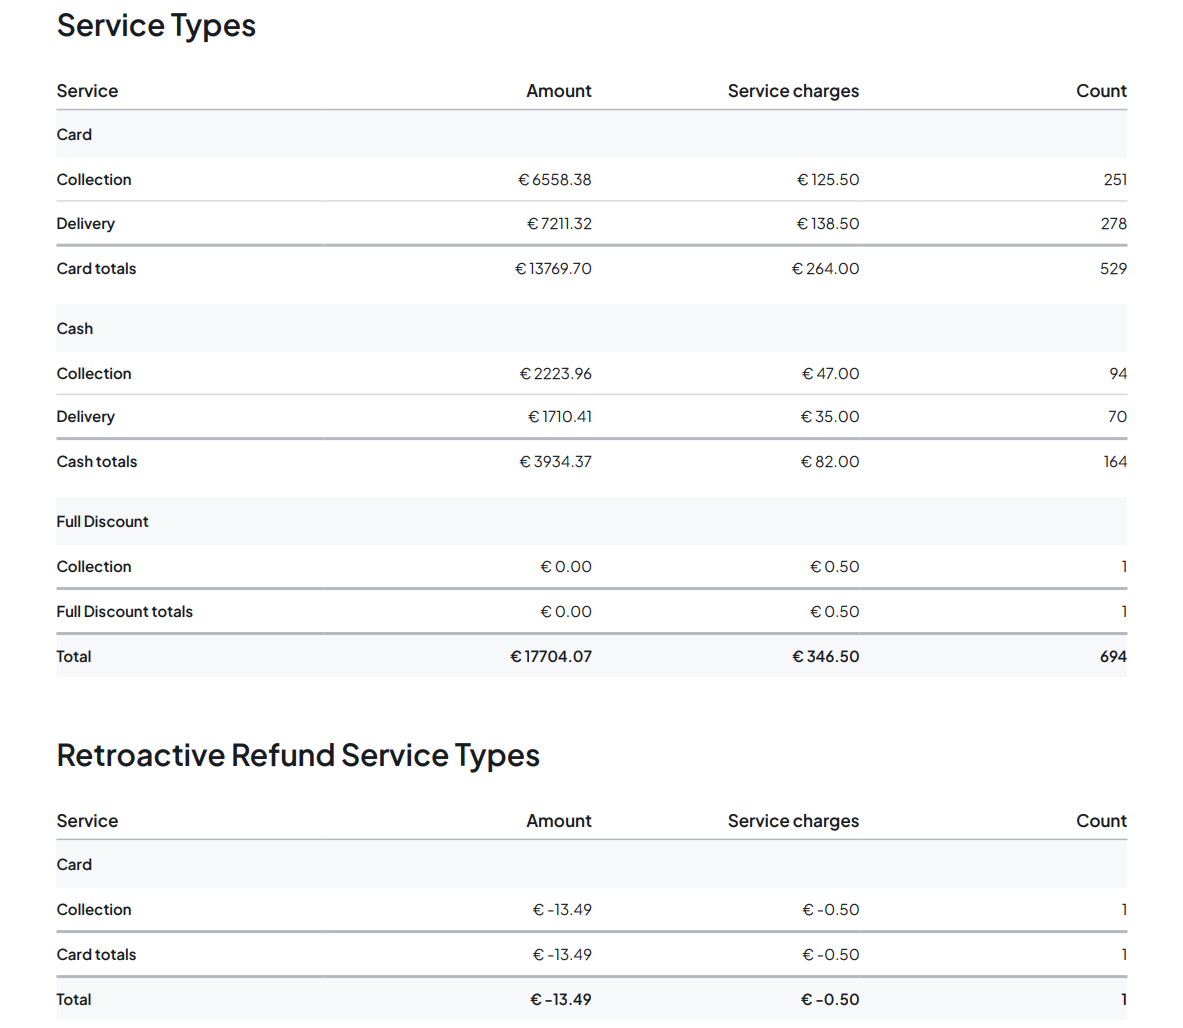Select the Card collection service charge €125.50
Image resolution: width=1183 pixels, height=1028 pixels.
pyautogui.click(x=828, y=180)
